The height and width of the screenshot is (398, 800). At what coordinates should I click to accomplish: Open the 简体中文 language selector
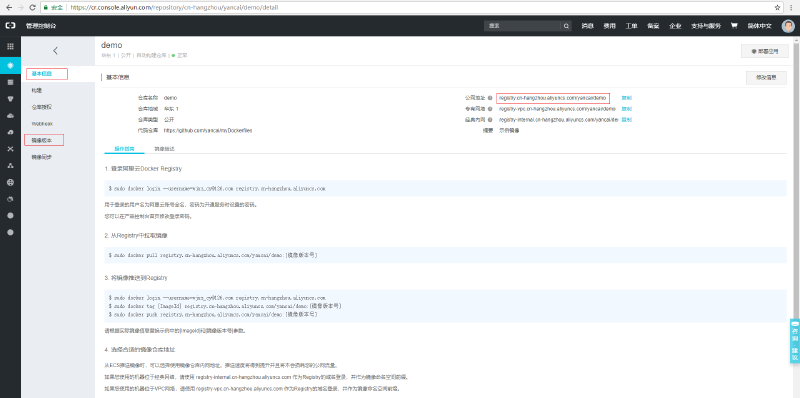[760, 26]
